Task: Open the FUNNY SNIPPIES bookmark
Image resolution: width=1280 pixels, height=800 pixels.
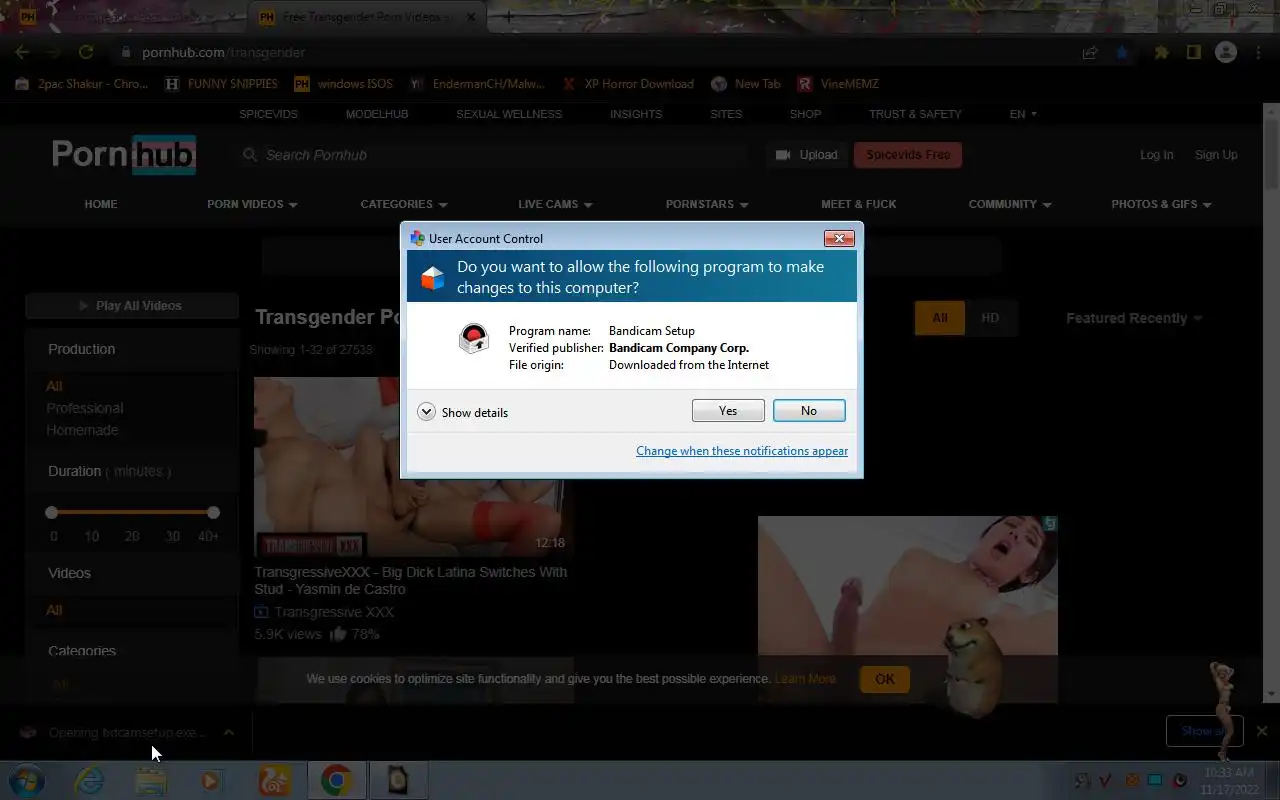Action: click(x=221, y=84)
